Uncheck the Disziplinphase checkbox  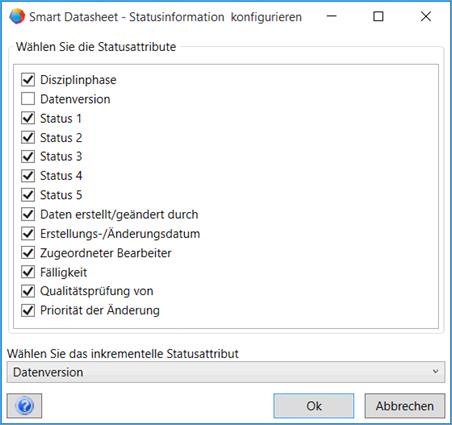click(x=28, y=80)
